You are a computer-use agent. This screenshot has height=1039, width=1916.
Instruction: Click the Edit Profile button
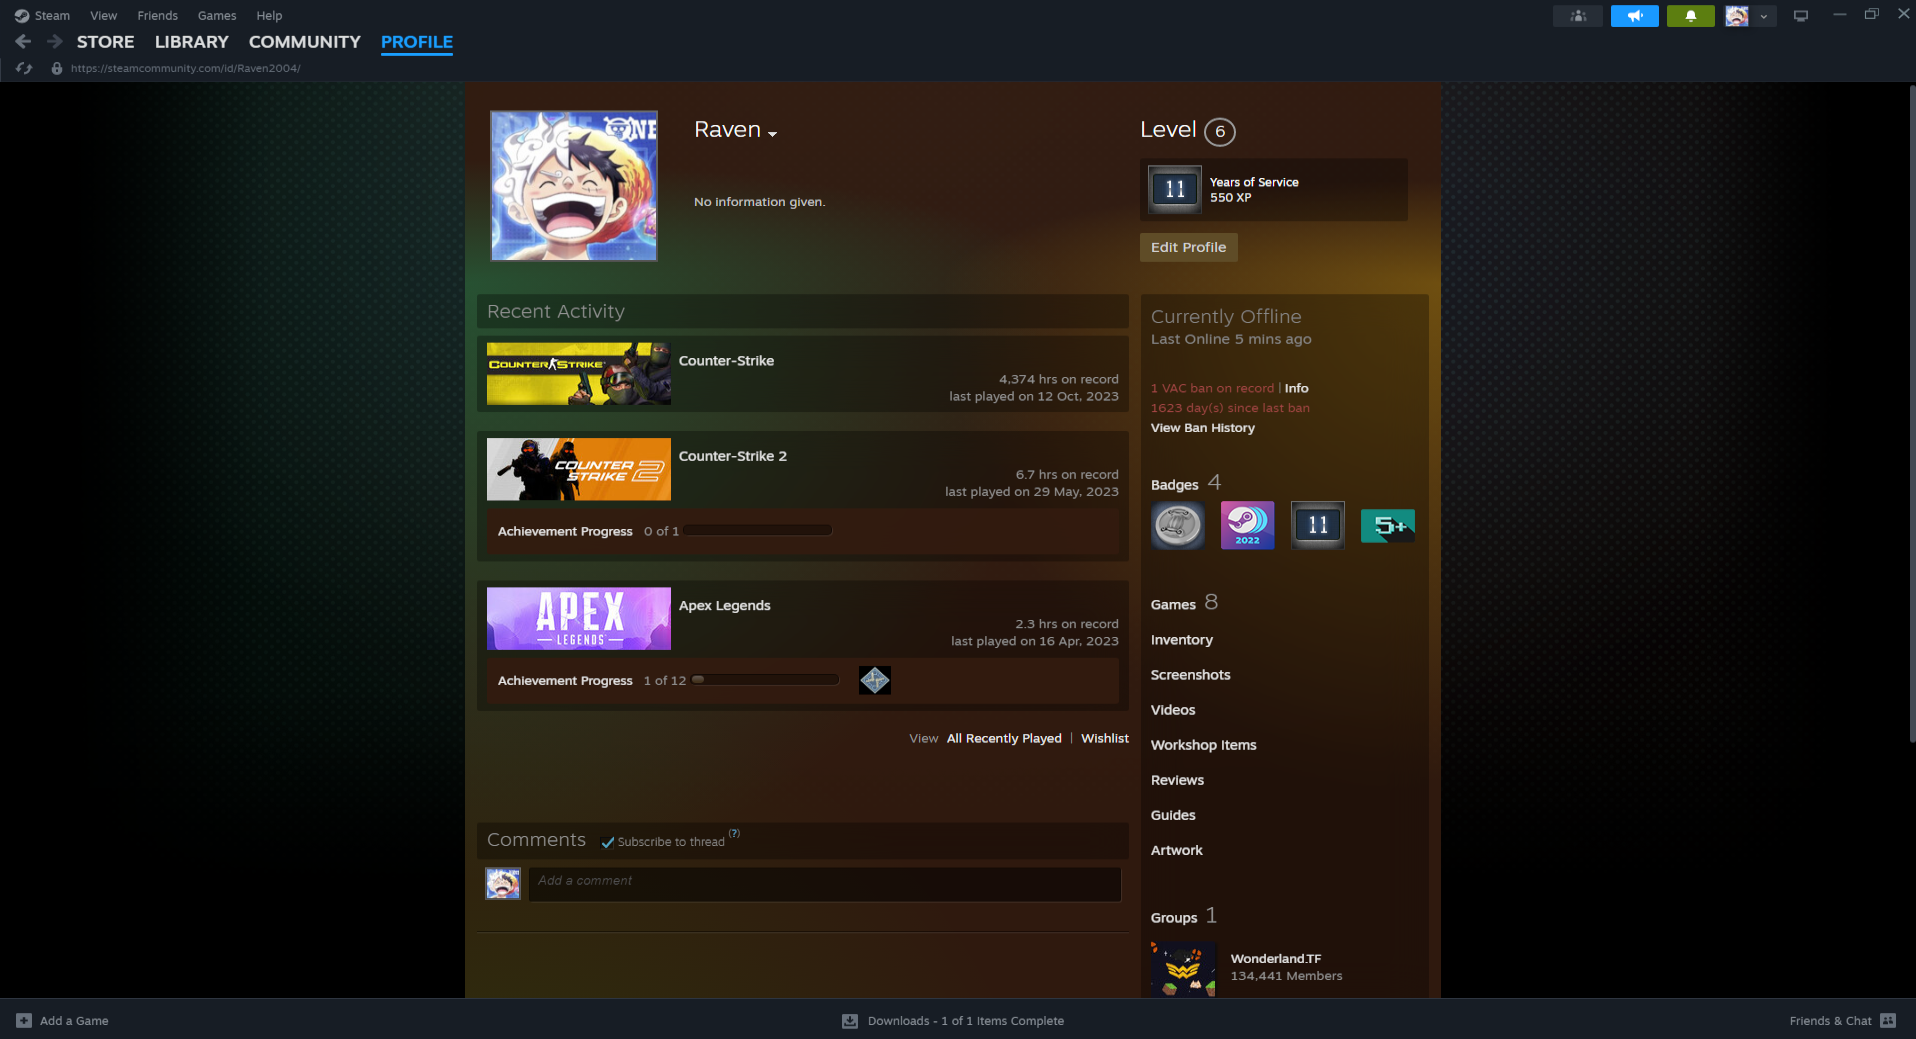point(1188,247)
